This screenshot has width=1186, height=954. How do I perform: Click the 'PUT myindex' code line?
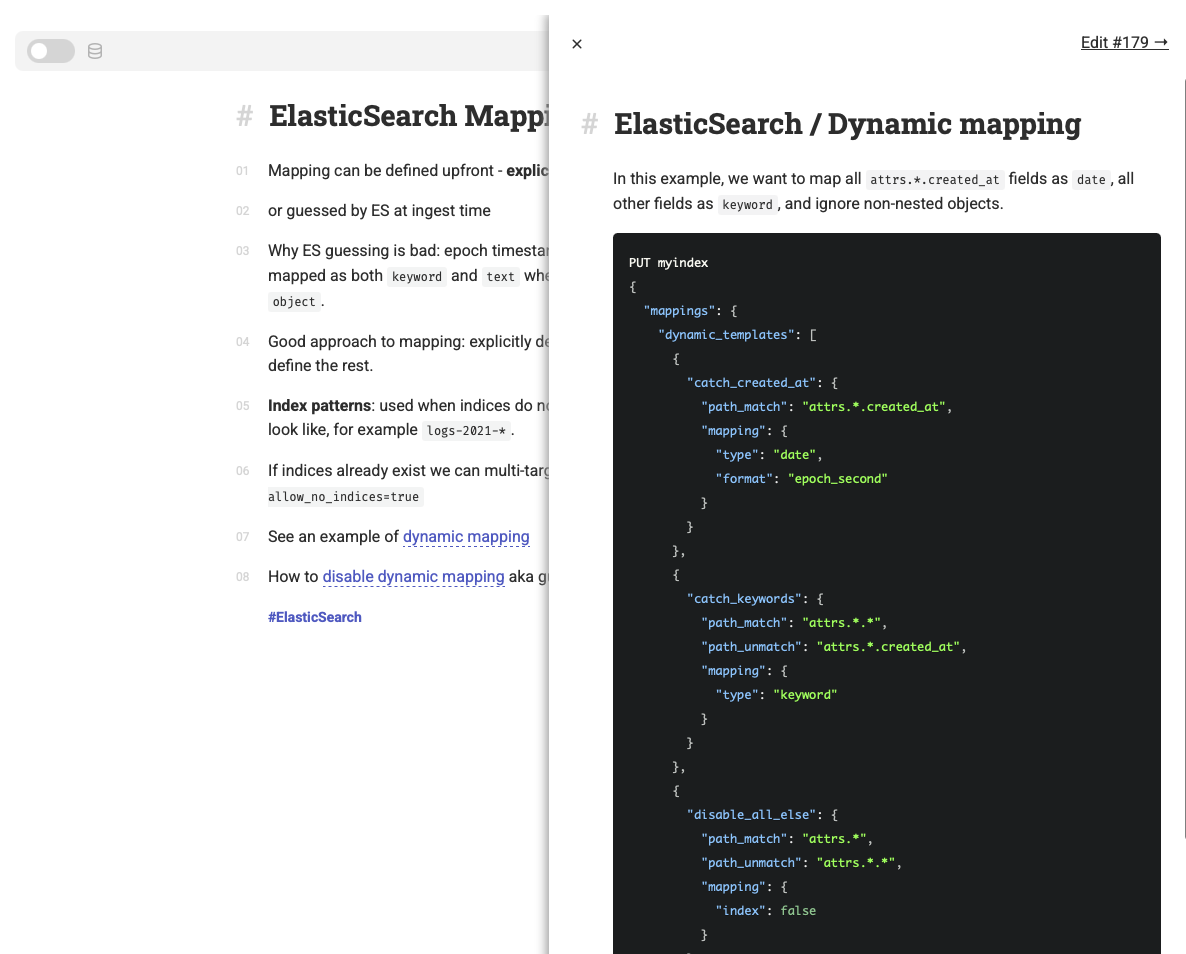click(x=670, y=263)
